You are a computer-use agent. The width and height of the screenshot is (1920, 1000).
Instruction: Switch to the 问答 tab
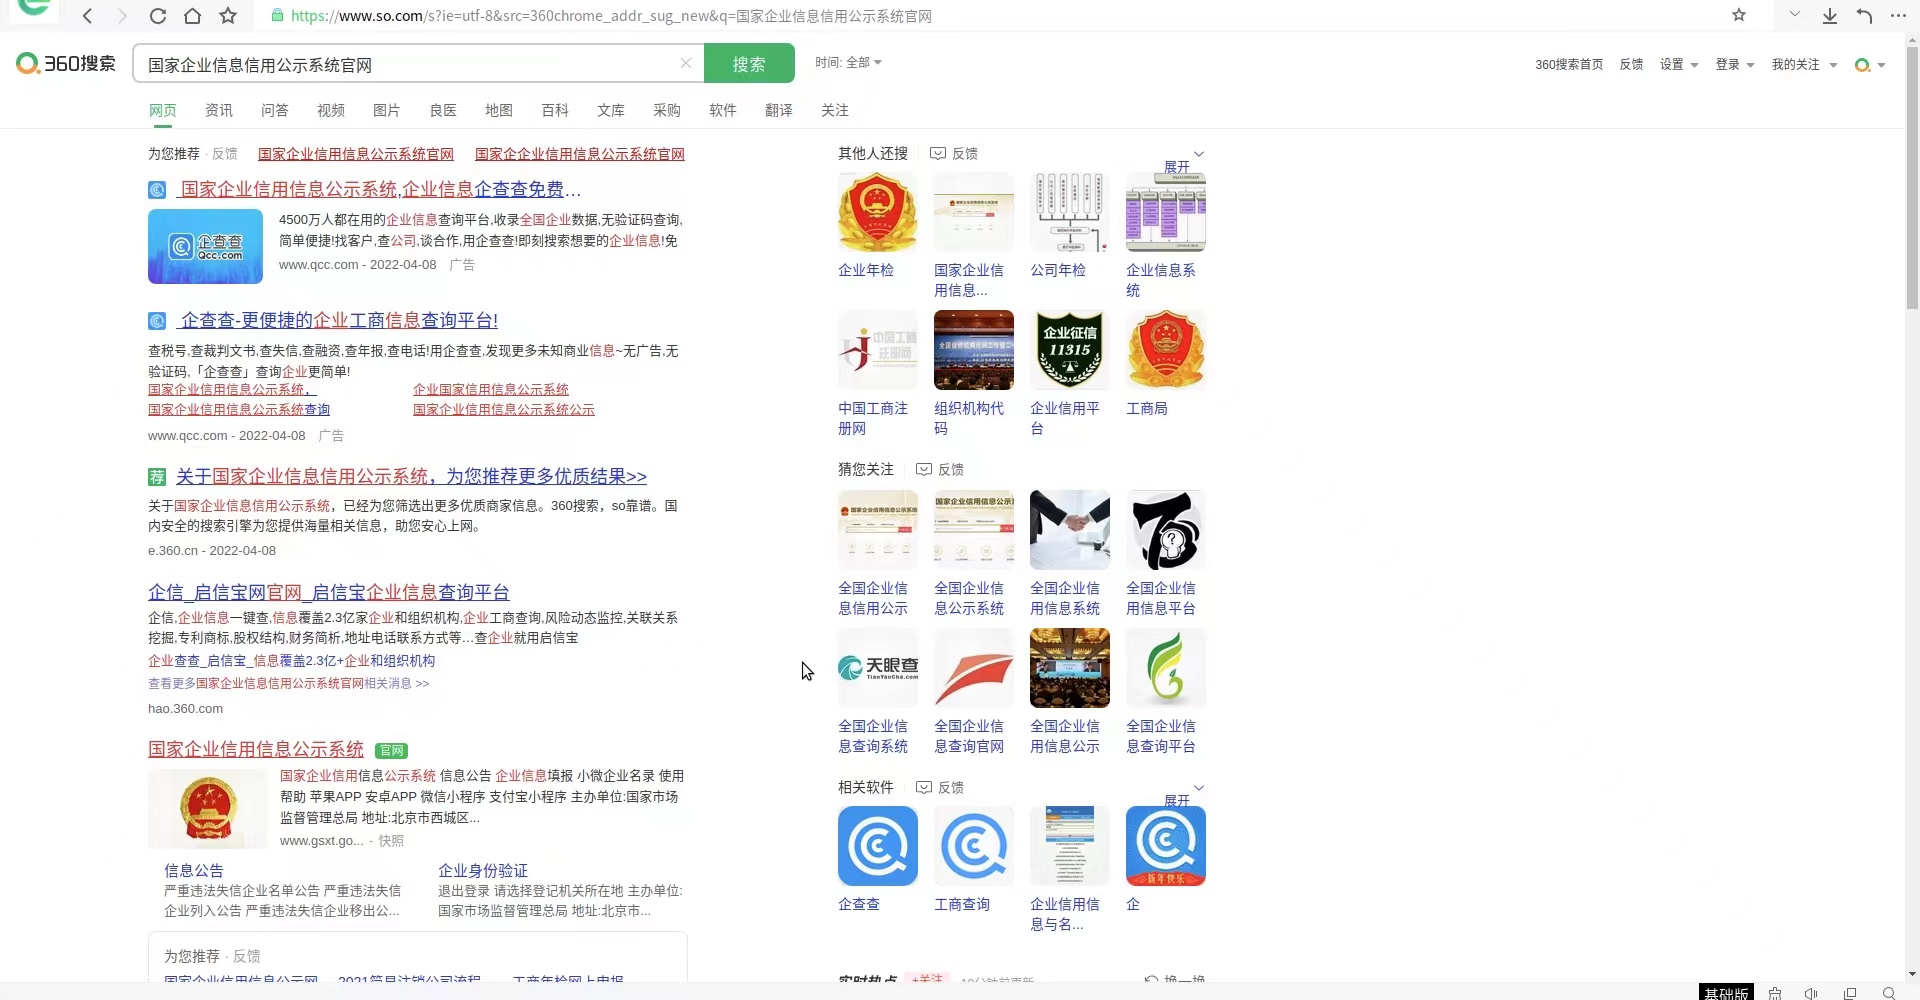[x=275, y=110]
